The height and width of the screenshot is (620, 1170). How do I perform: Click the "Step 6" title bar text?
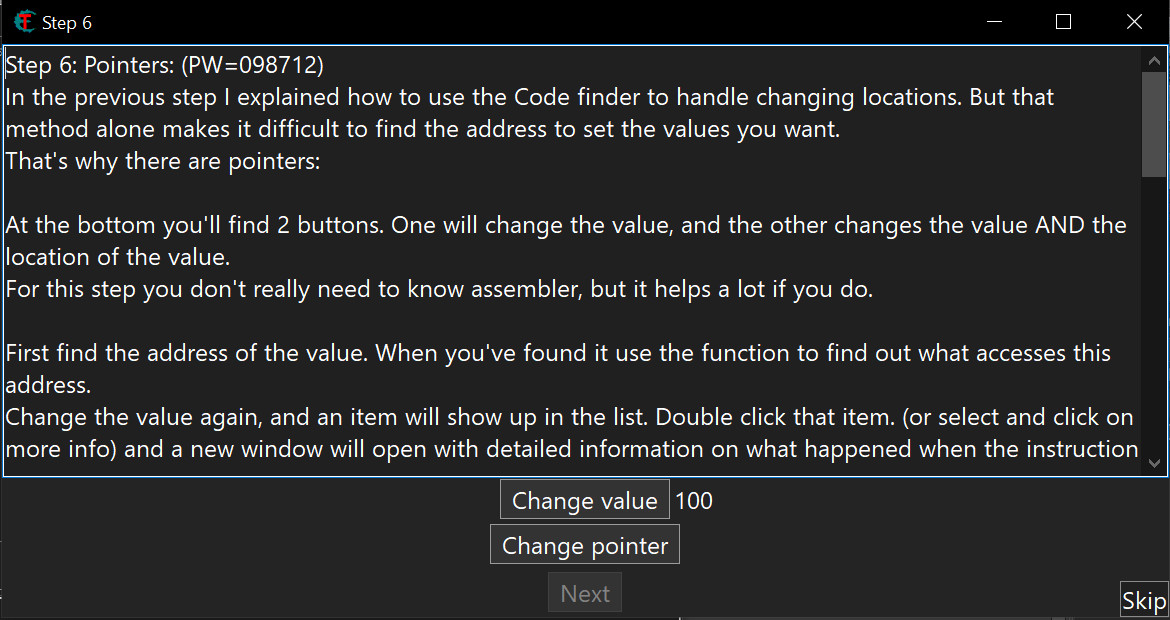point(67,22)
